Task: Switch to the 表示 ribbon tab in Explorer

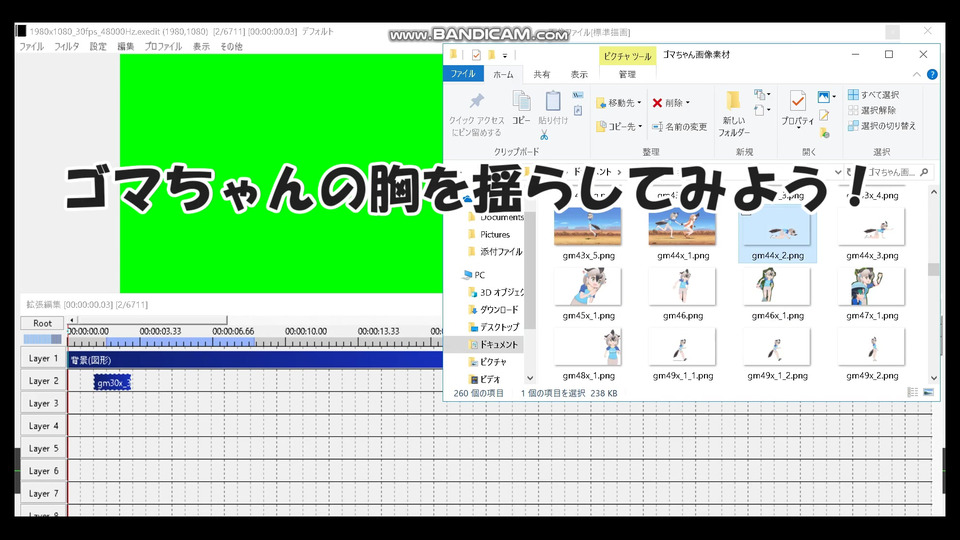Action: (579, 74)
